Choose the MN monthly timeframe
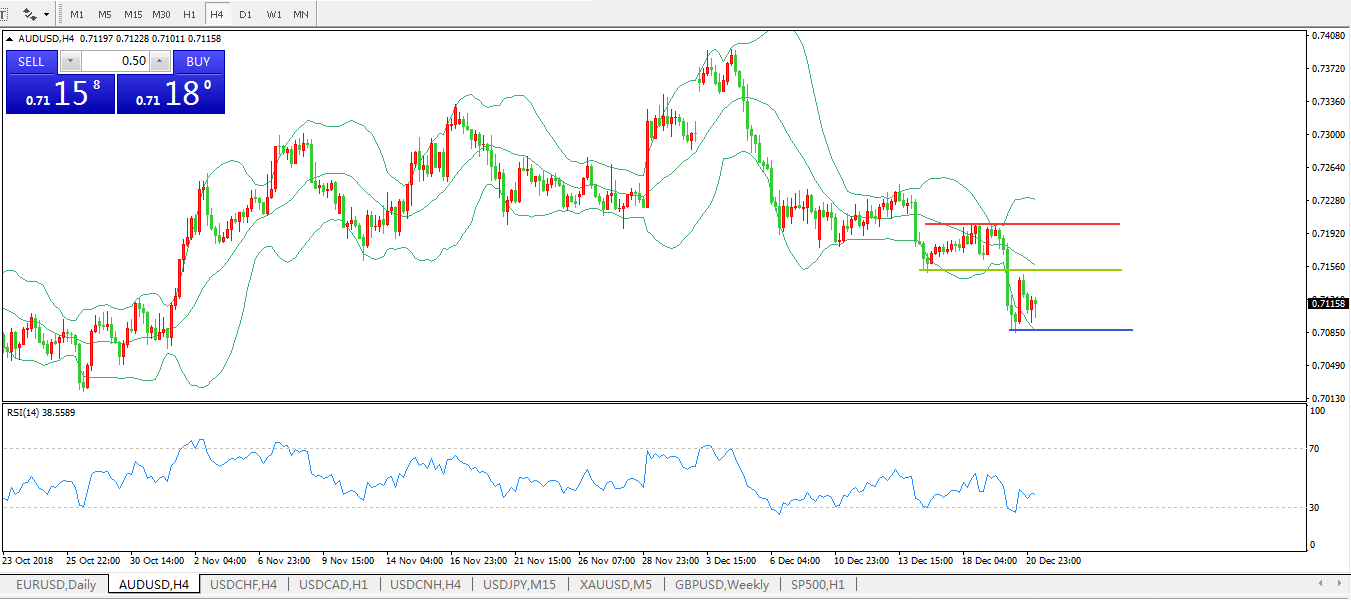1351x600 pixels. coord(301,15)
